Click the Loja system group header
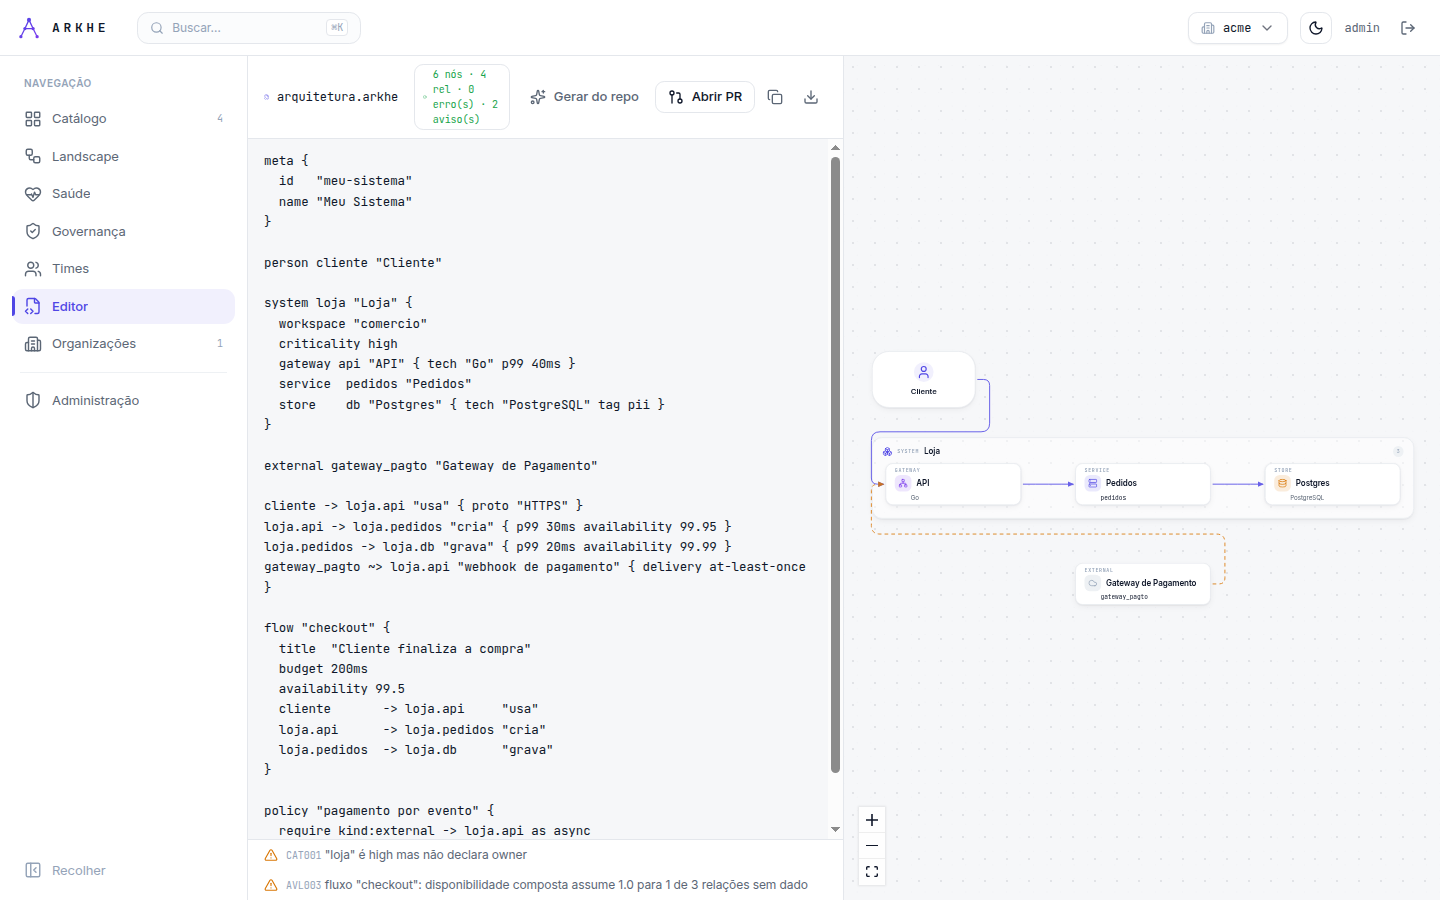The height and width of the screenshot is (900, 1440). coord(1142,451)
